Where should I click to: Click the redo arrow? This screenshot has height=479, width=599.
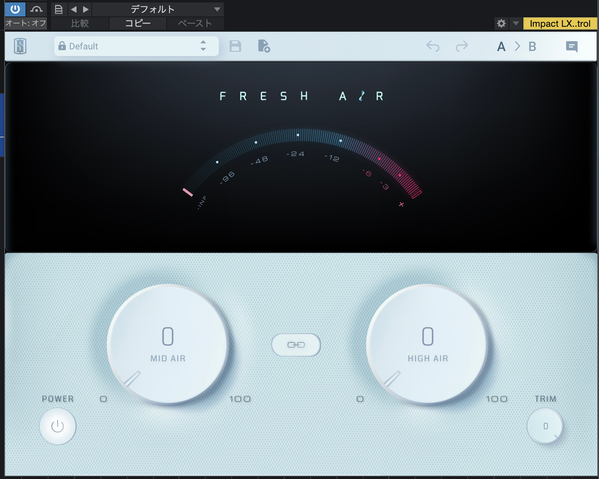click(461, 46)
